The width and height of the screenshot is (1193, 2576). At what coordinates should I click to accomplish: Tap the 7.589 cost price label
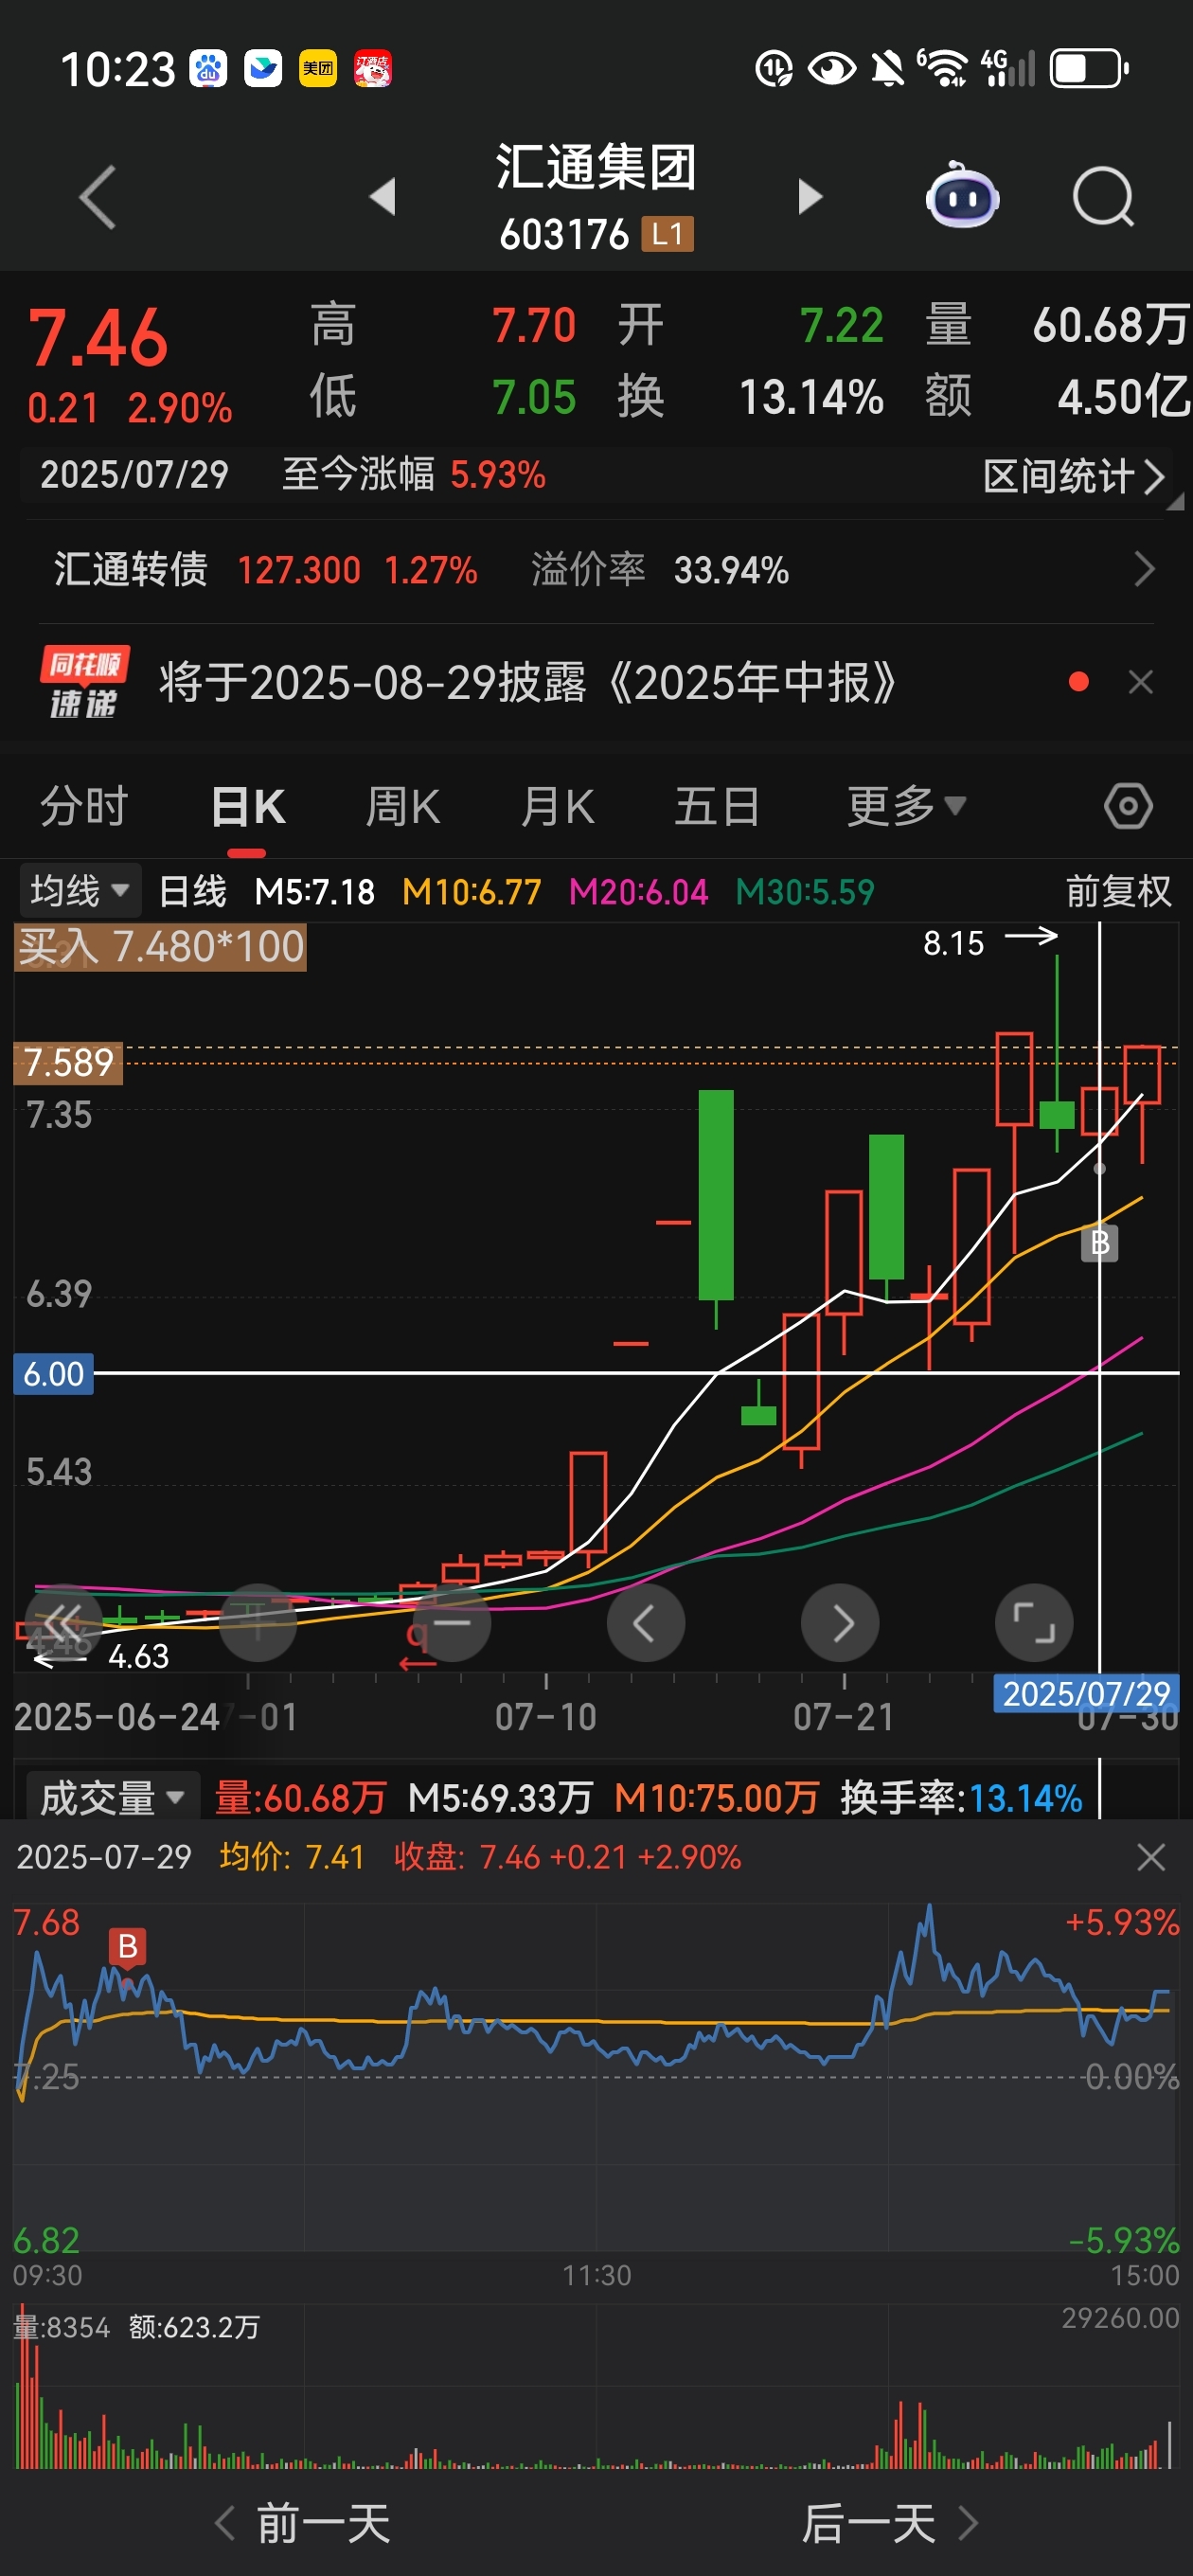pyautogui.click(x=68, y=1063)
